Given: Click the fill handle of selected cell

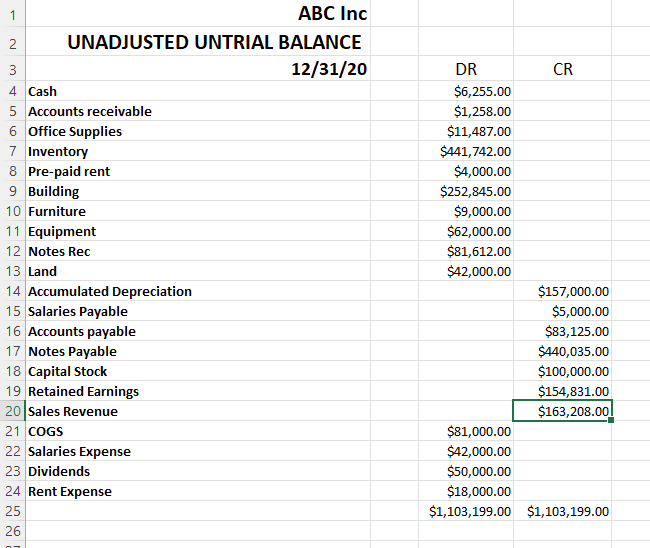Looking at the screenshot, I should [611, 420].
